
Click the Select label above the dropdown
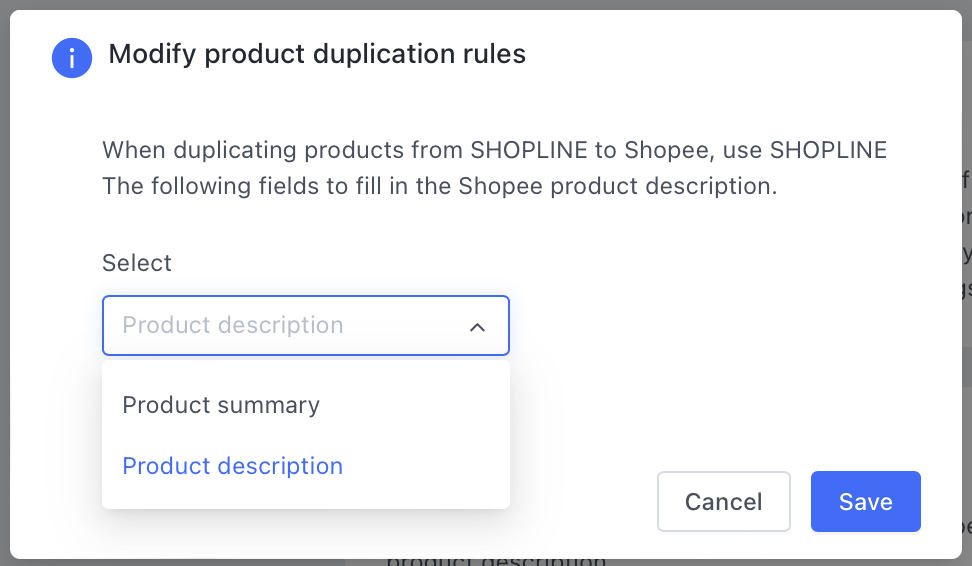tap(136, 263)
